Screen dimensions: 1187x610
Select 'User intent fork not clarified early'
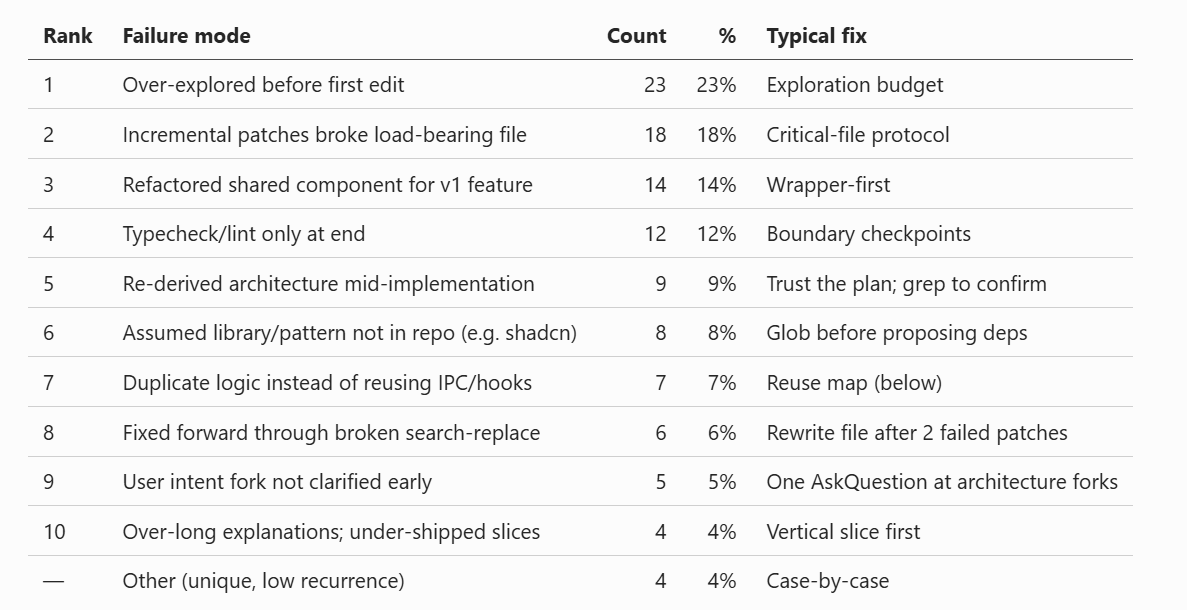coord(277,482)
